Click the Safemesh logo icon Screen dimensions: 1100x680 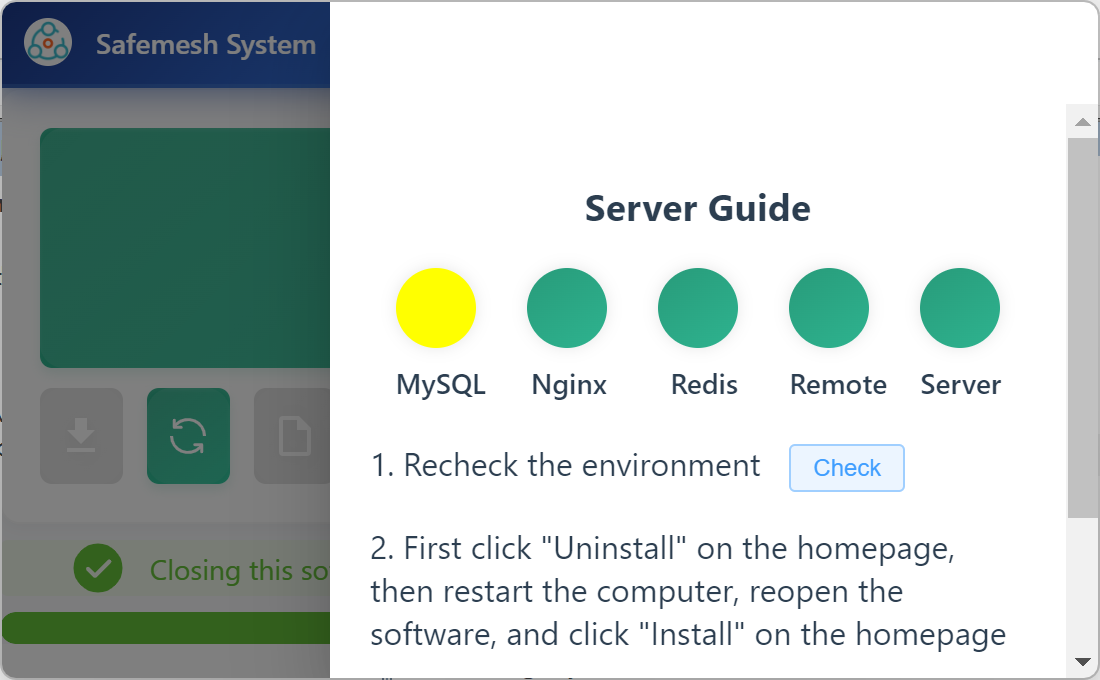[x=48, y=44]
